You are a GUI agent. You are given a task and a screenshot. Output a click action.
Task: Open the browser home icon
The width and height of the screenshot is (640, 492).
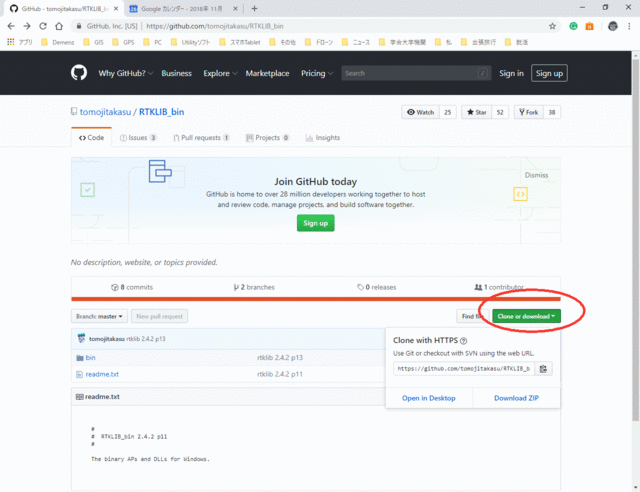(59, 26)
